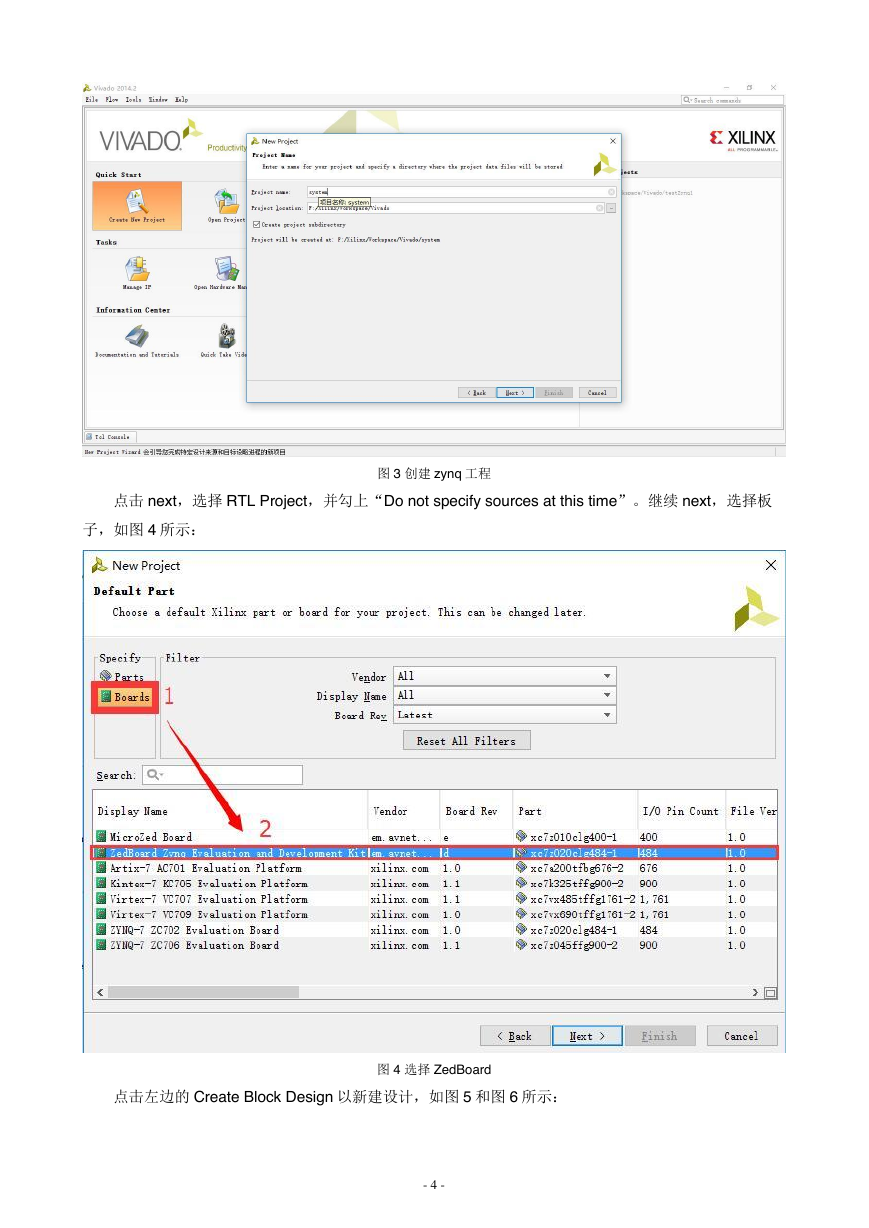Sort by I/O Pin Count column header
The image size is (869, 1228).
tap(680, 811)
